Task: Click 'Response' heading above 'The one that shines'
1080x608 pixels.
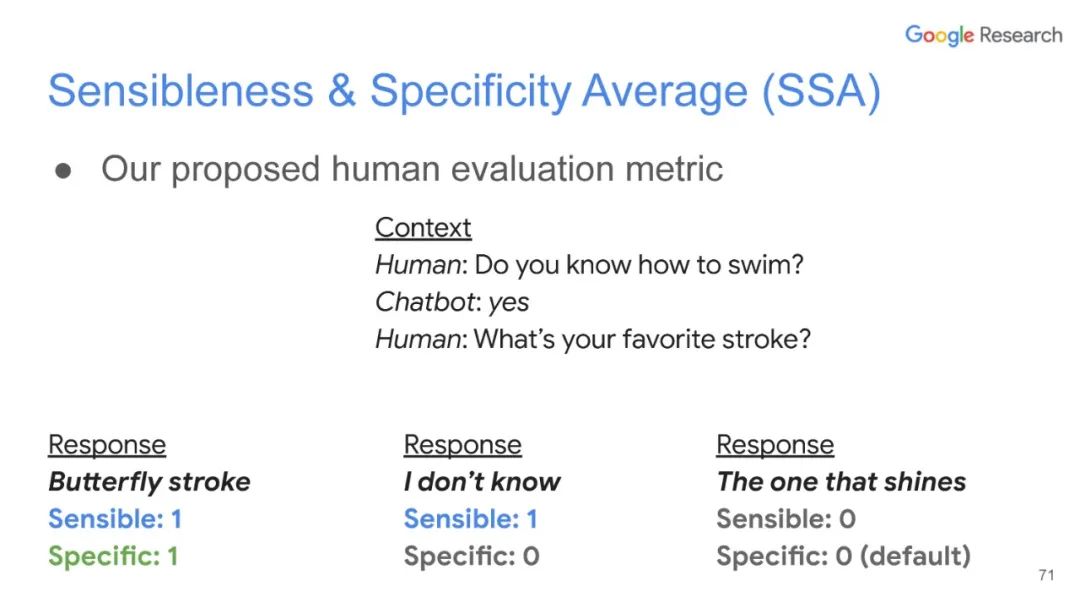Action: (775, 445)
